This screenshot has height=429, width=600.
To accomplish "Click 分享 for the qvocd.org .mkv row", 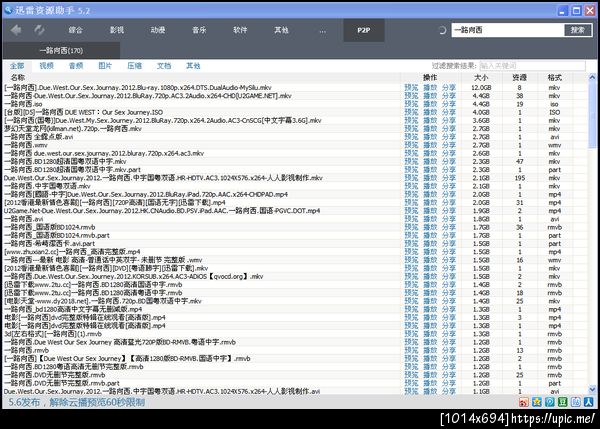I will coord(449,276).
